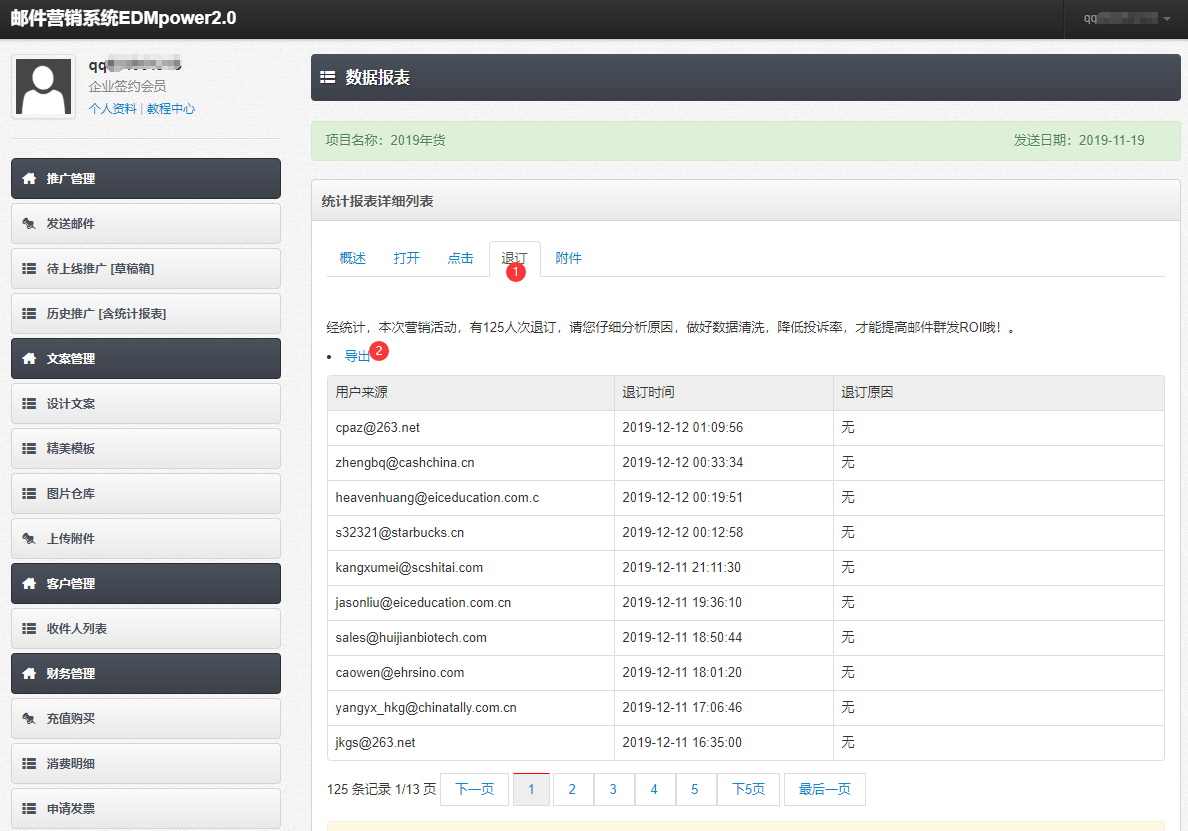Viewport: 1188px width, 831px height.
Task: Open the 教程中心 tutorial link
Action: 170,108
